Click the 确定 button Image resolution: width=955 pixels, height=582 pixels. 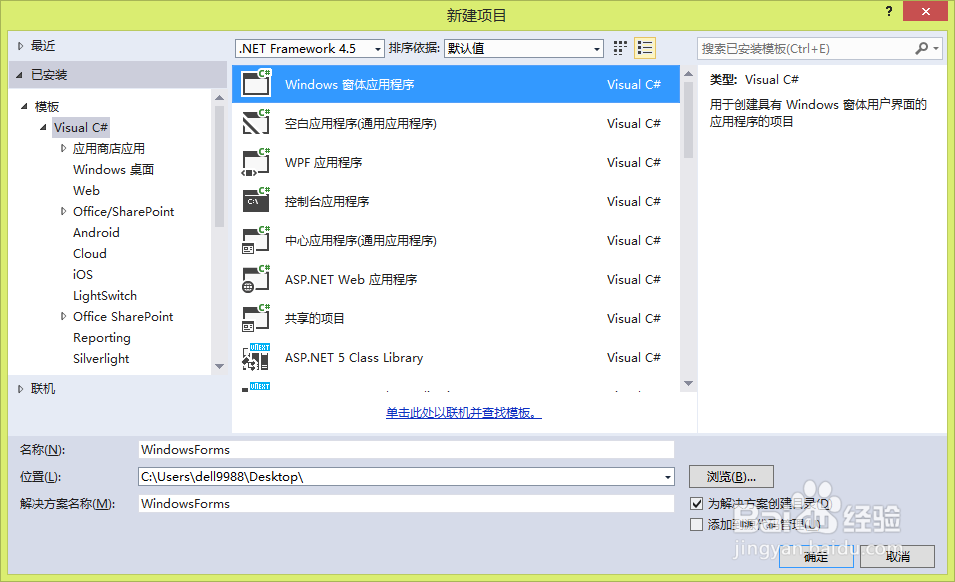816,556
